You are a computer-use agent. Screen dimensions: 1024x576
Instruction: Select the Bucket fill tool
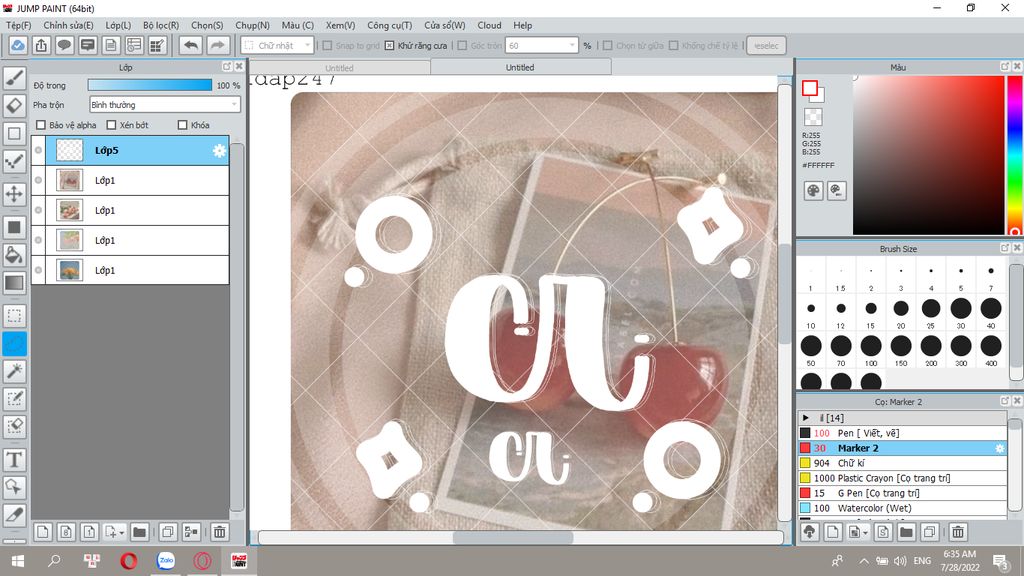(14, 255)
